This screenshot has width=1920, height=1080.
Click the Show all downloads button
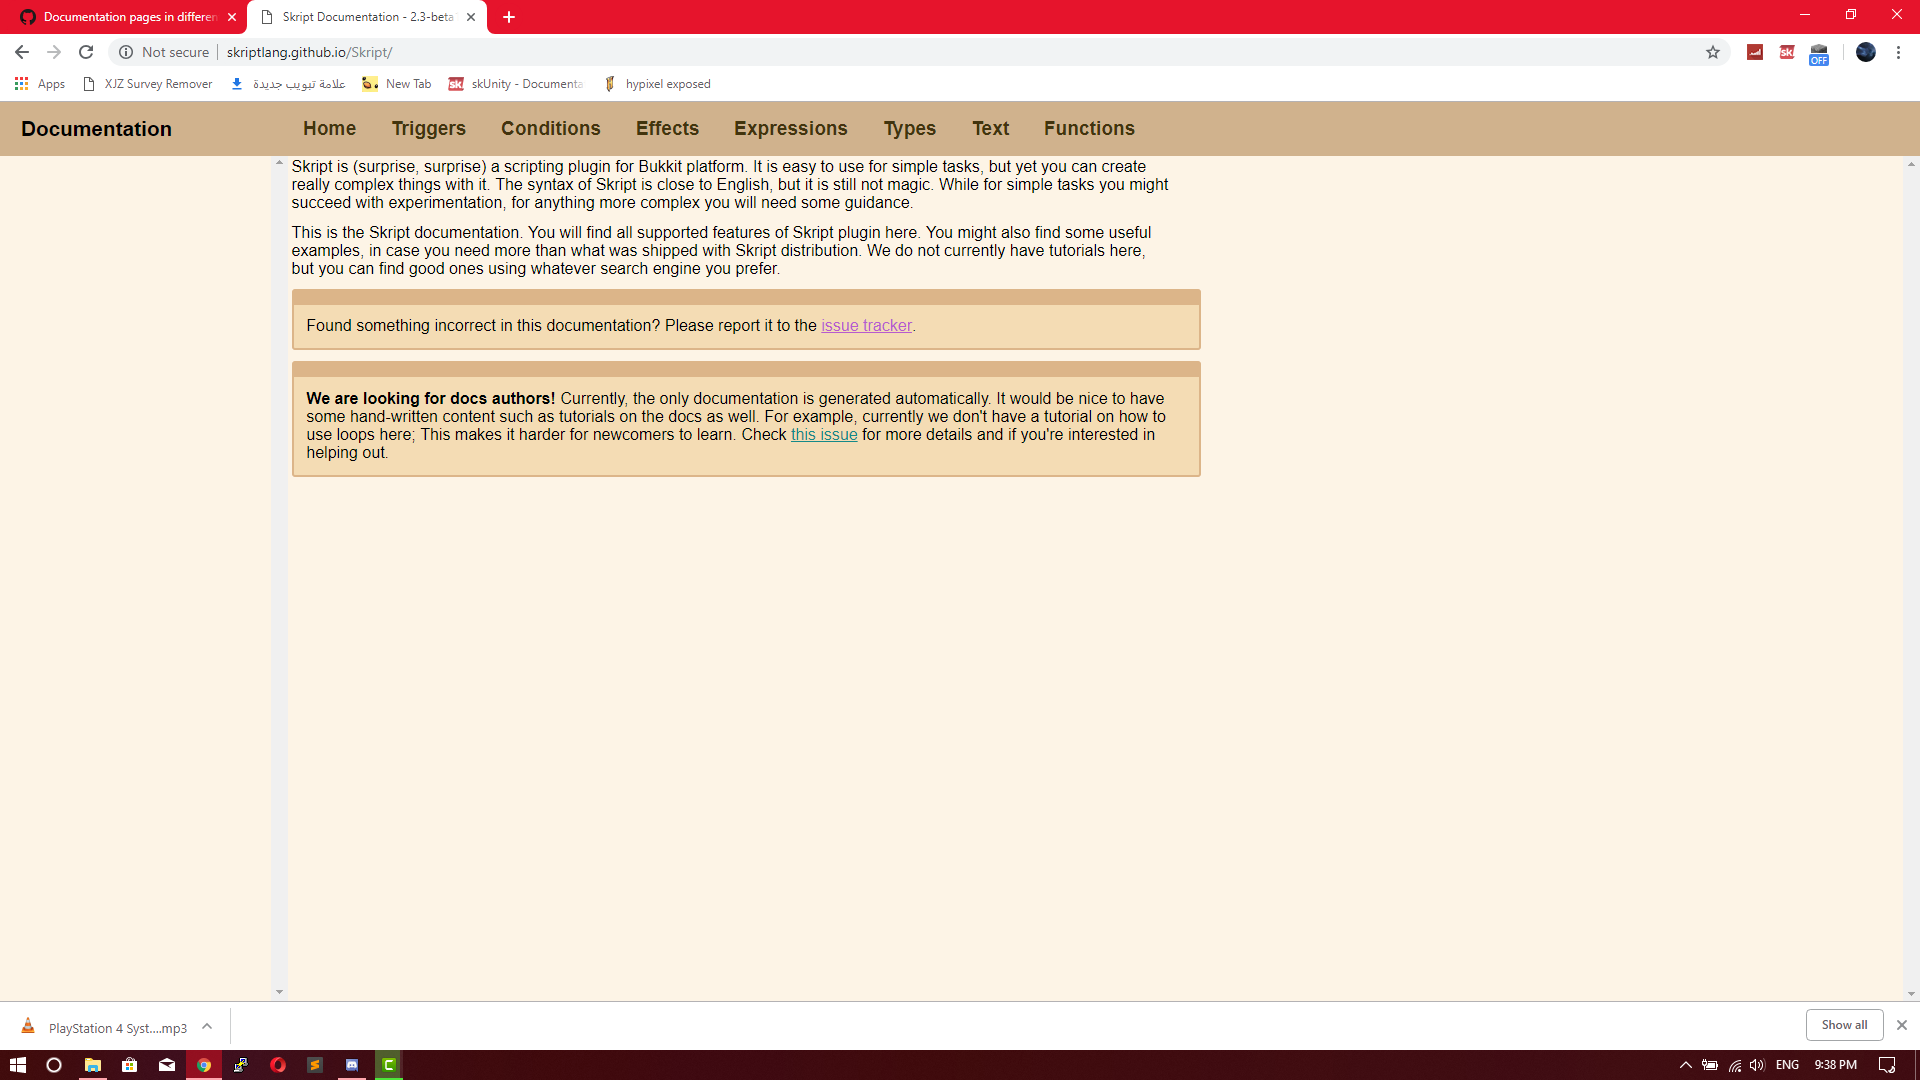tap(1844, 1024)
